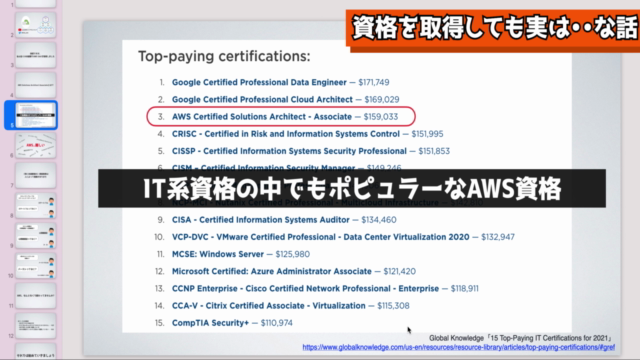The image size is (640, 360).
Task: Click the Global Knowledge 2021 source citation
Action: 521,338
